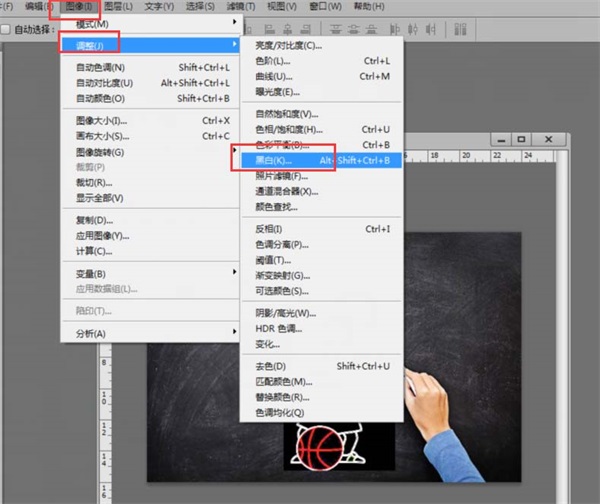Open the 图像旋转(G) entry
600x504 pixels.
point(151,152)
